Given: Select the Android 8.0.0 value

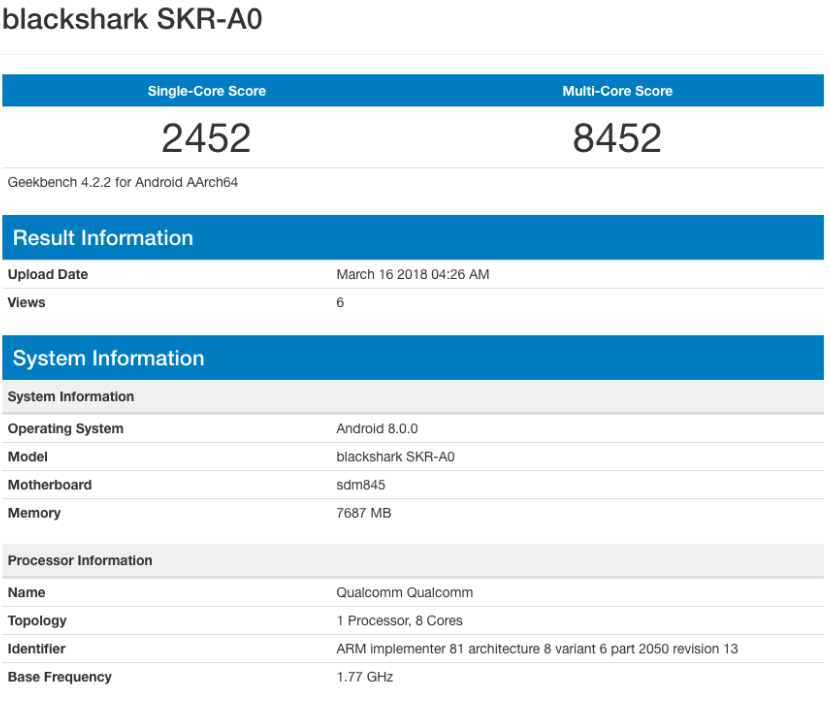Looking at the screenshot, I should pos(377,428).
